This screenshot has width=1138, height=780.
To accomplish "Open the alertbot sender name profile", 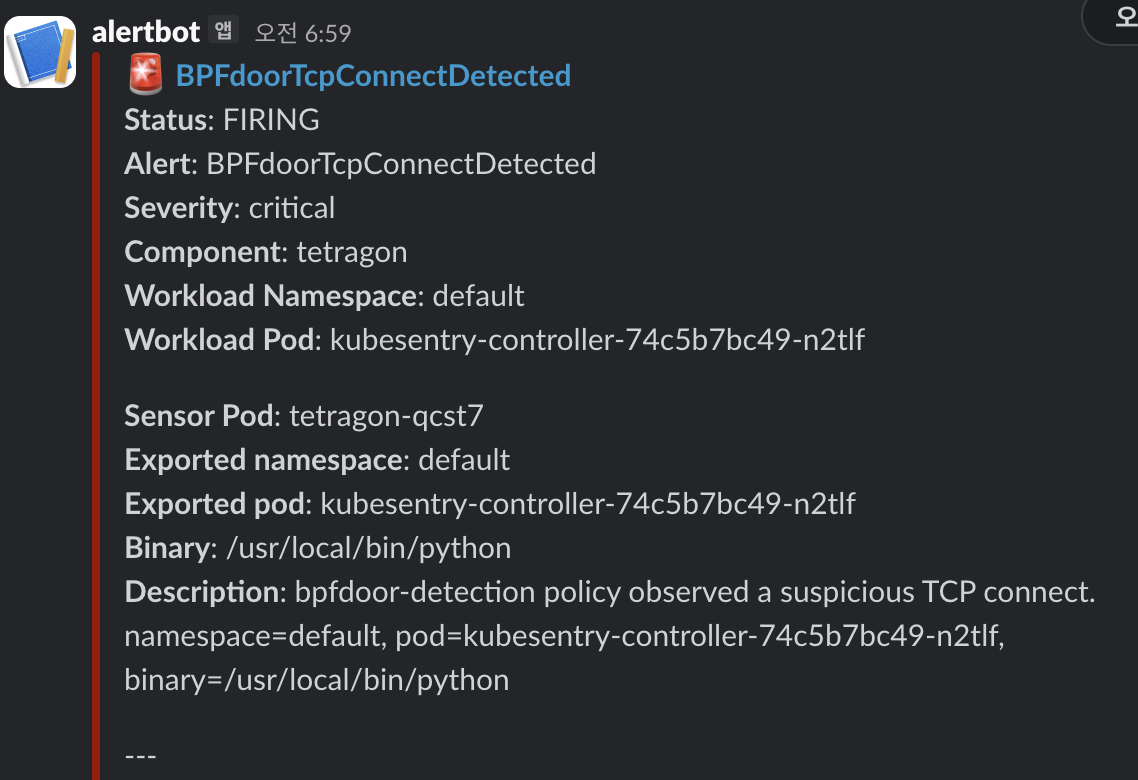I will pos(146,32).
